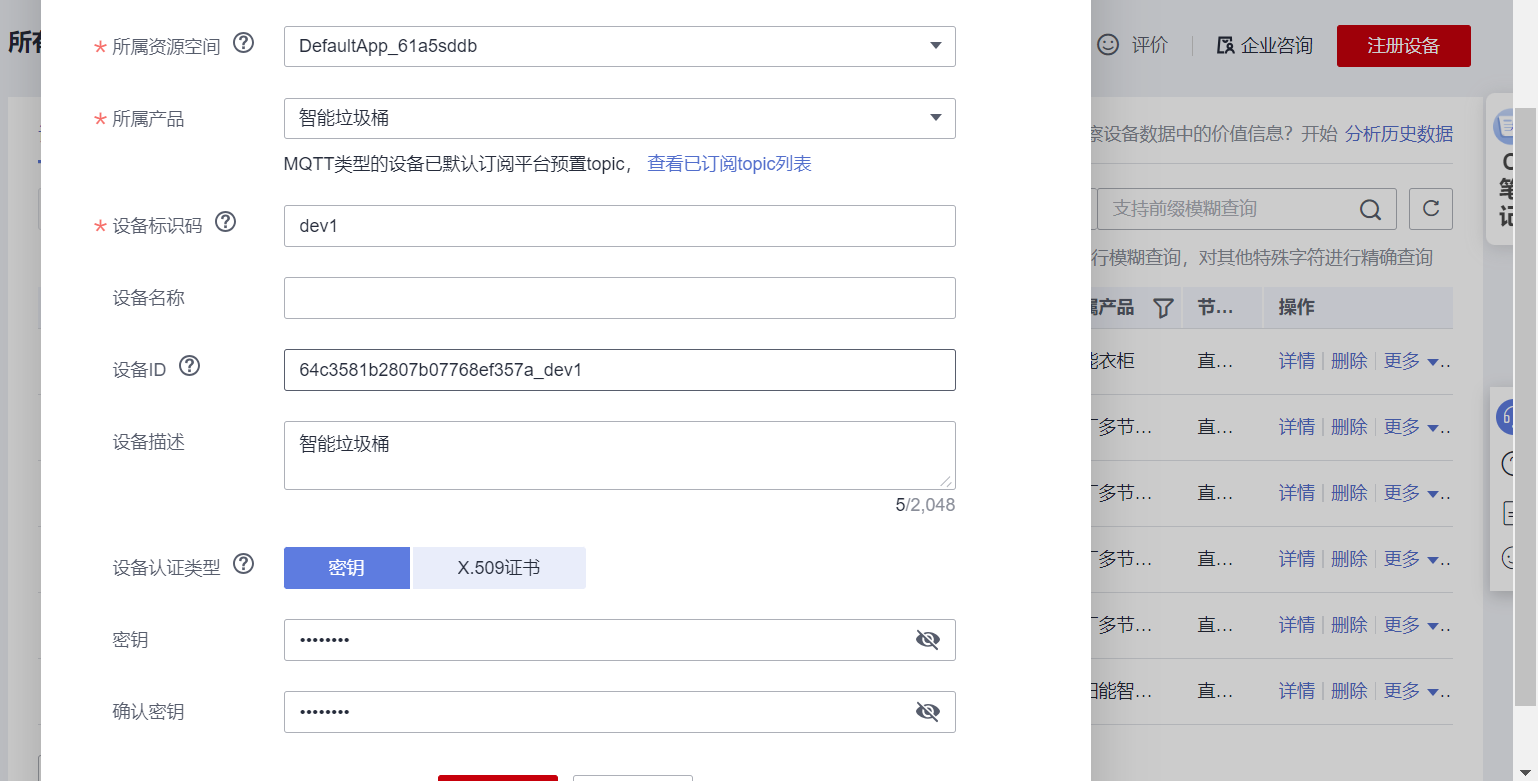The width and height of the screenshot is (1538, 781).
Task: Select 密钥 authentication type
Action: [347, 568]
